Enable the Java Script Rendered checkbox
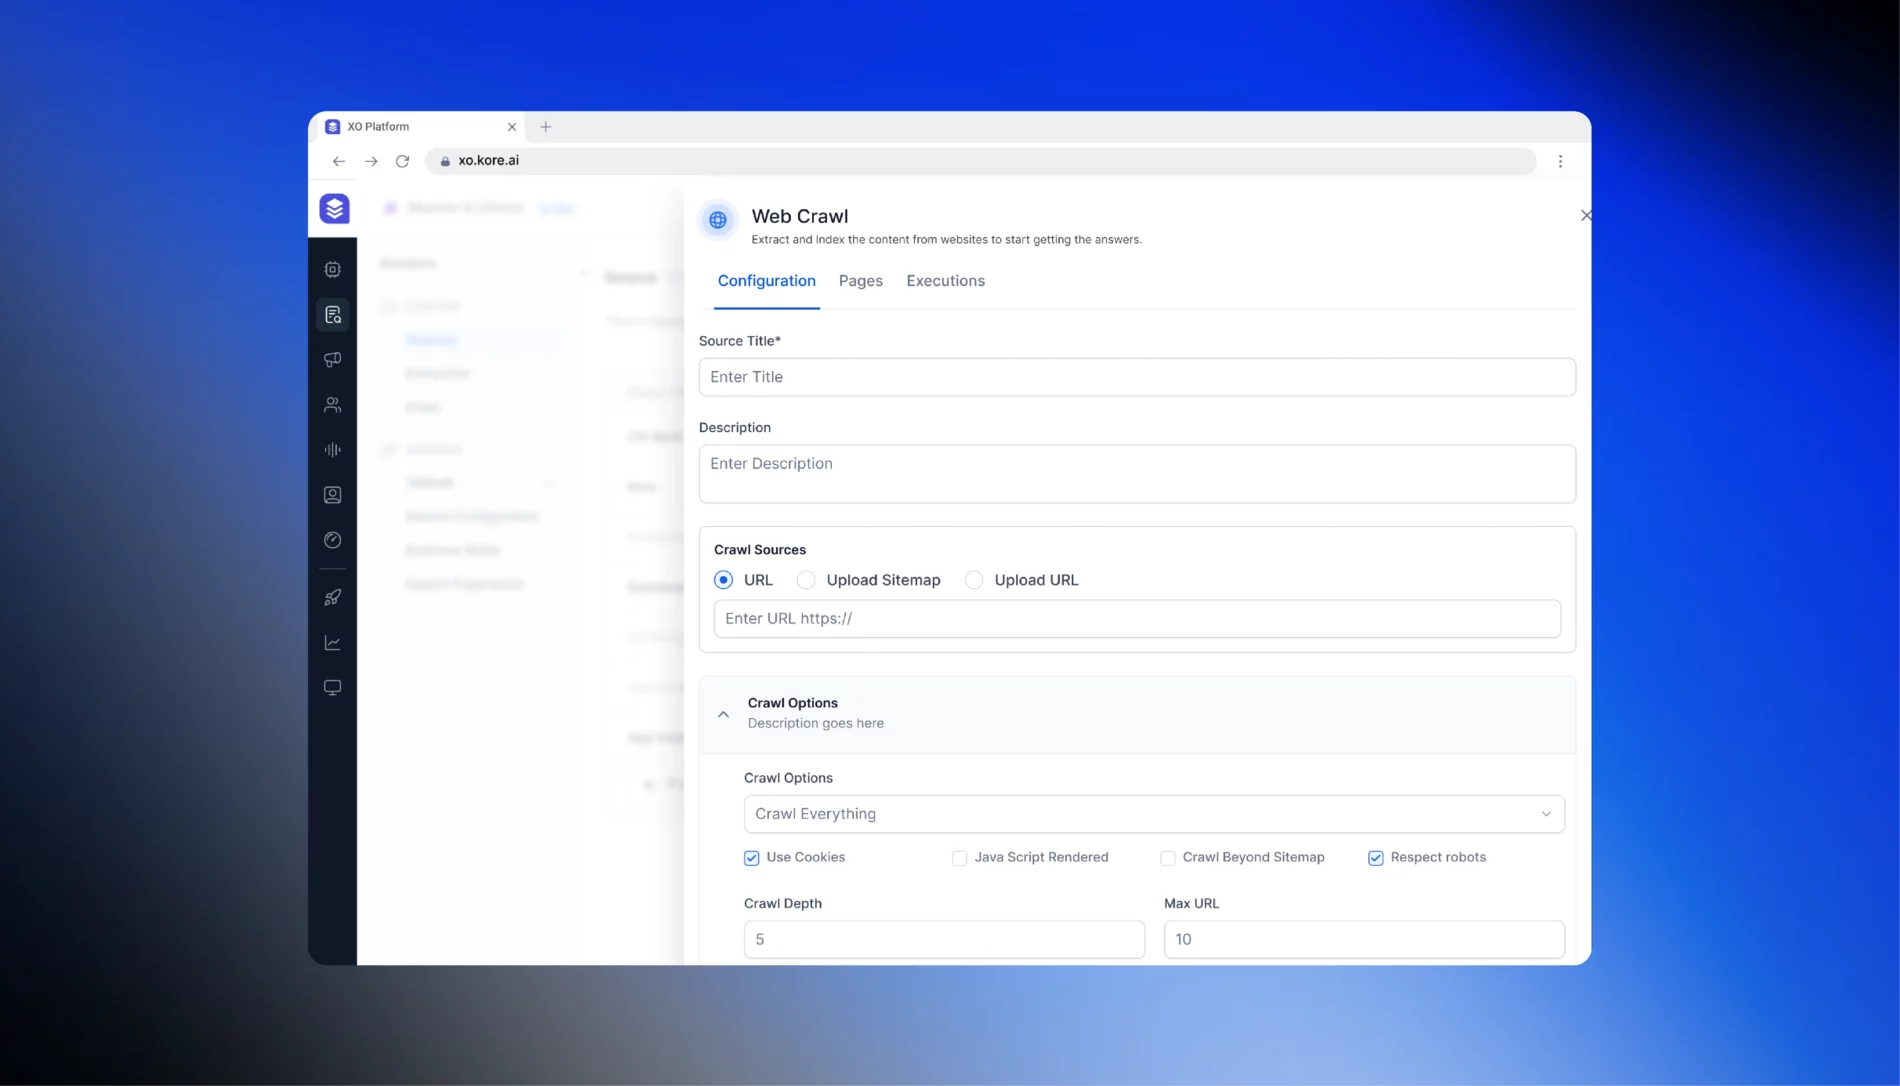 959,858
